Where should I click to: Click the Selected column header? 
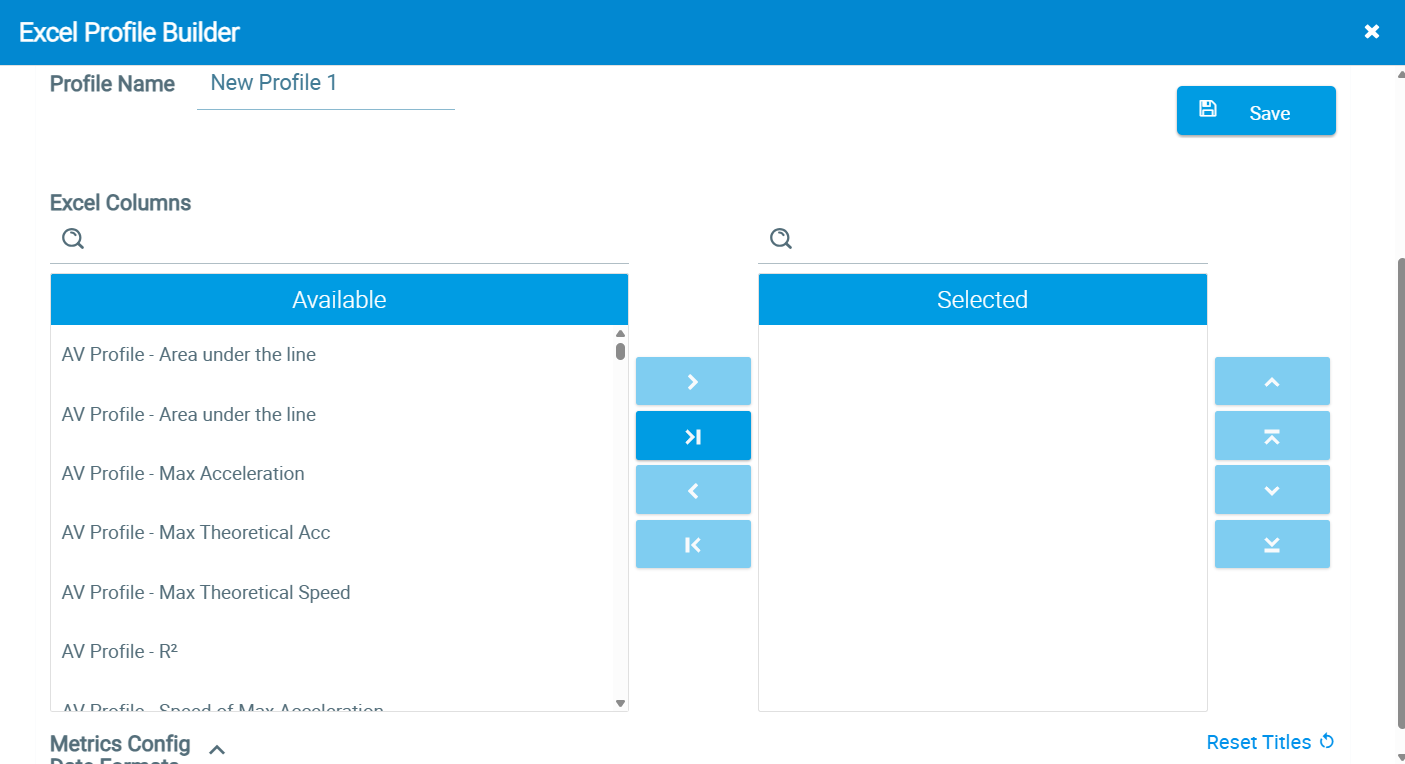tap(982, 299)
